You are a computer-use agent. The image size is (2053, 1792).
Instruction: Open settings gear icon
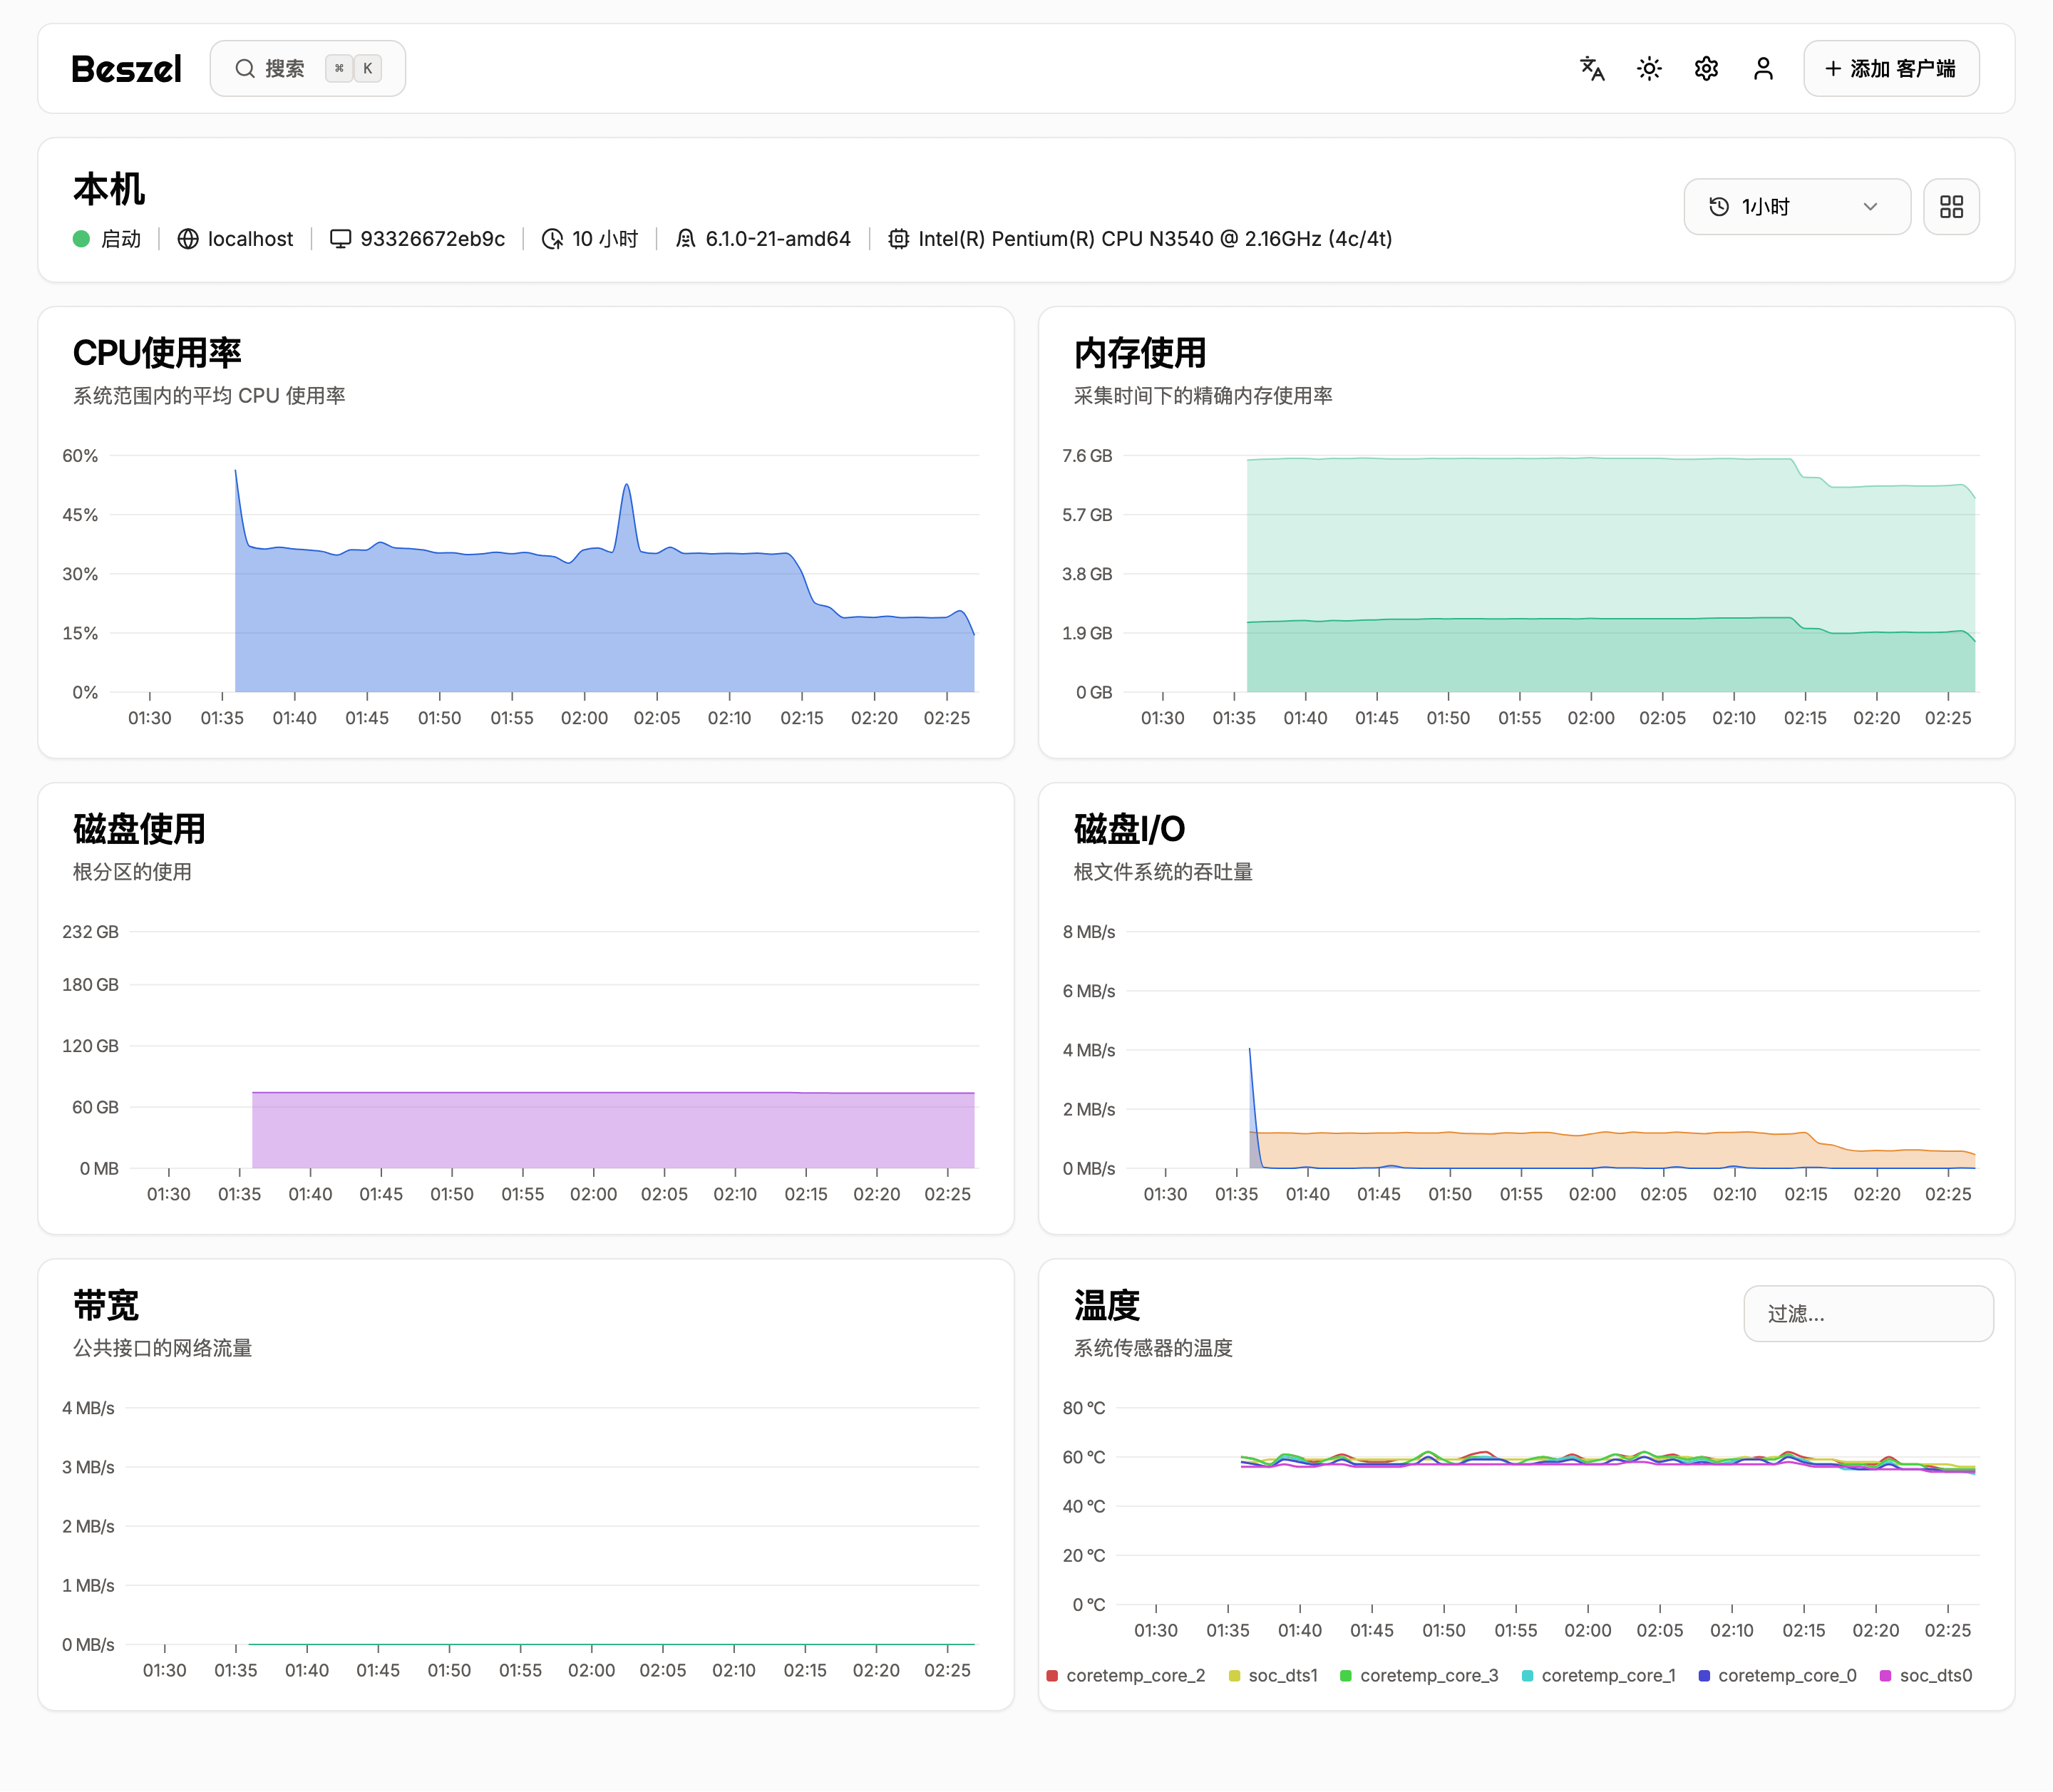(x=1706, y=69)
